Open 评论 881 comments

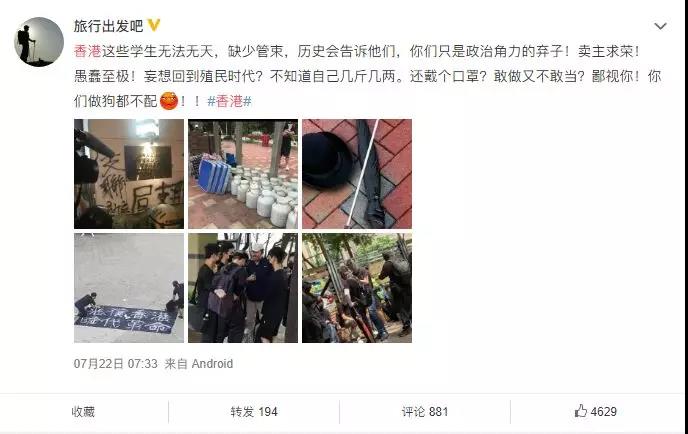pyautogui.click(x=425, y=412)
